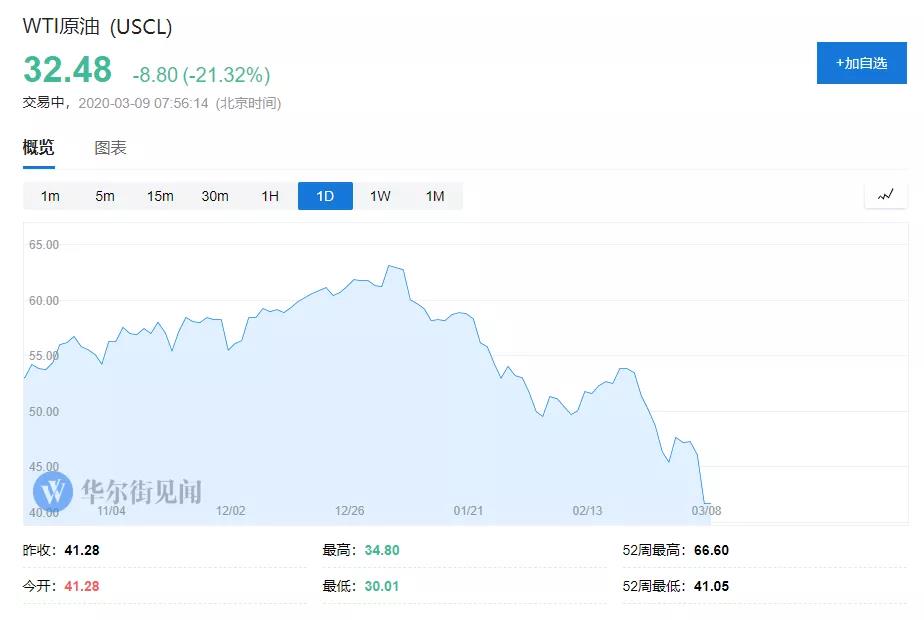Viewport: 924px width, 620px height.
Task: Click the +加自选 add to watchlist button
Action: coord(861,63)
